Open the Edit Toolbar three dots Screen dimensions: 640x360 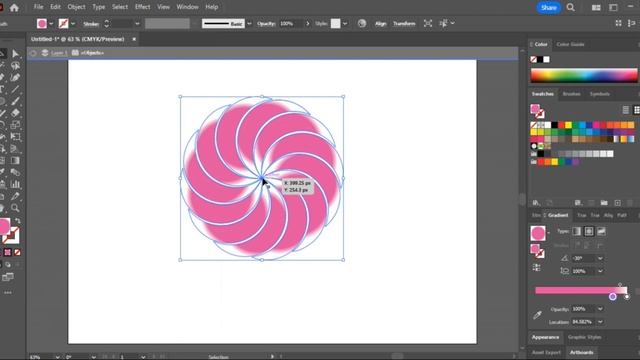click(x=8, y=293)
